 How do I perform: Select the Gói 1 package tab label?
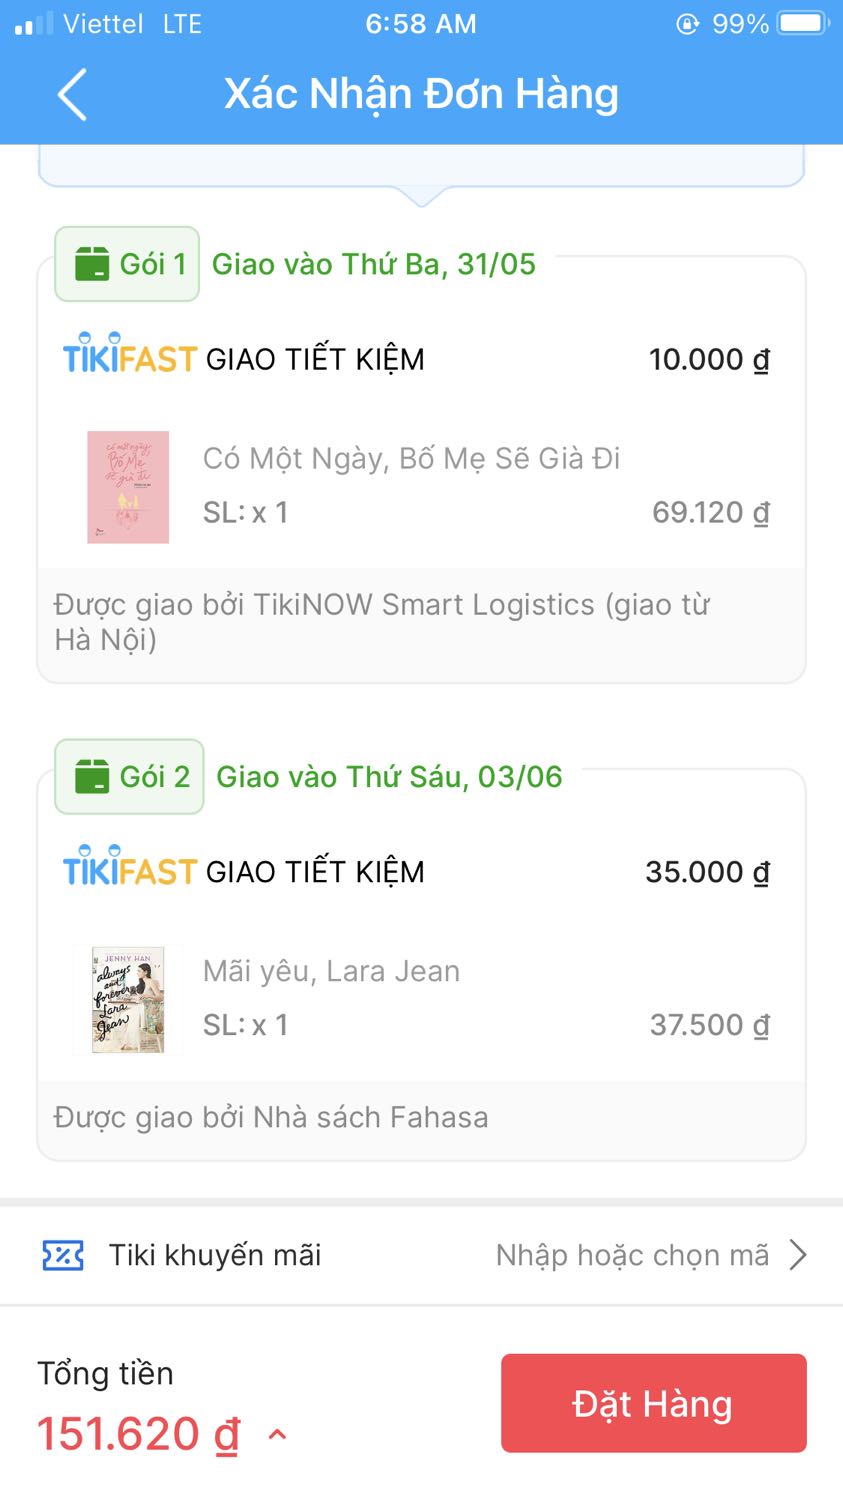[153, 264]
